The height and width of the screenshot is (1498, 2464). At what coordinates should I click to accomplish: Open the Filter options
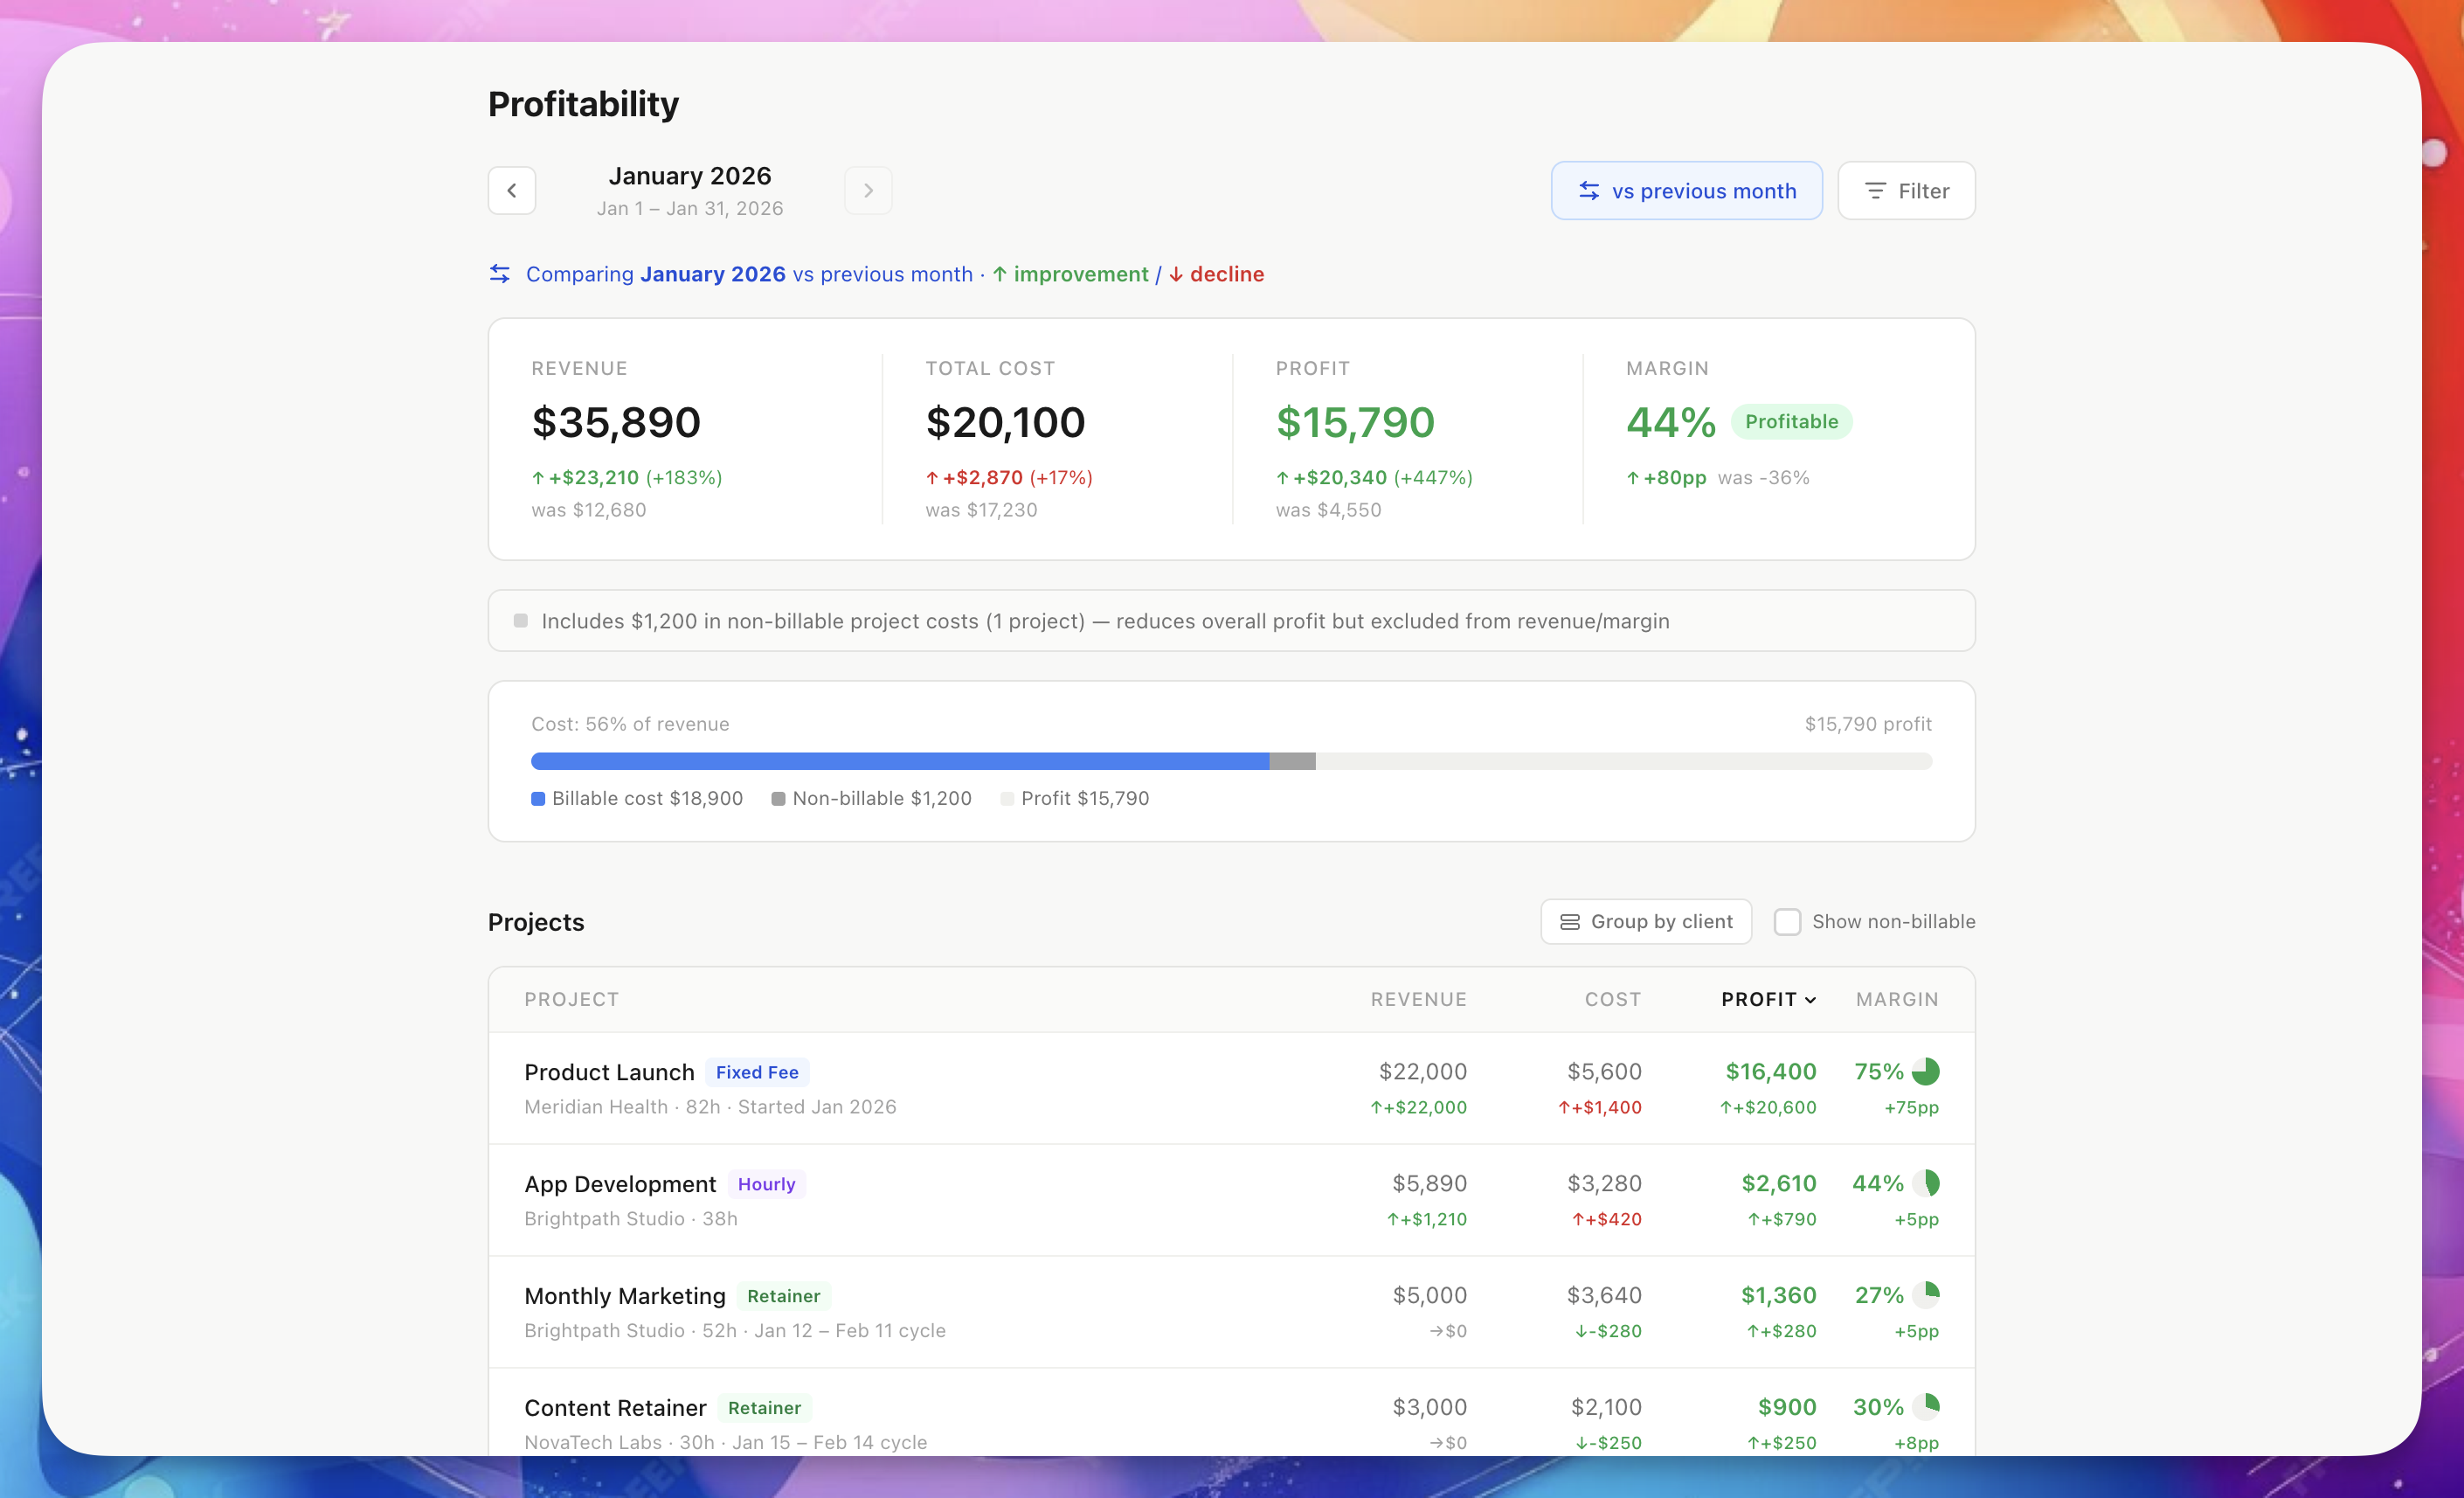(x=1906, y=191)
